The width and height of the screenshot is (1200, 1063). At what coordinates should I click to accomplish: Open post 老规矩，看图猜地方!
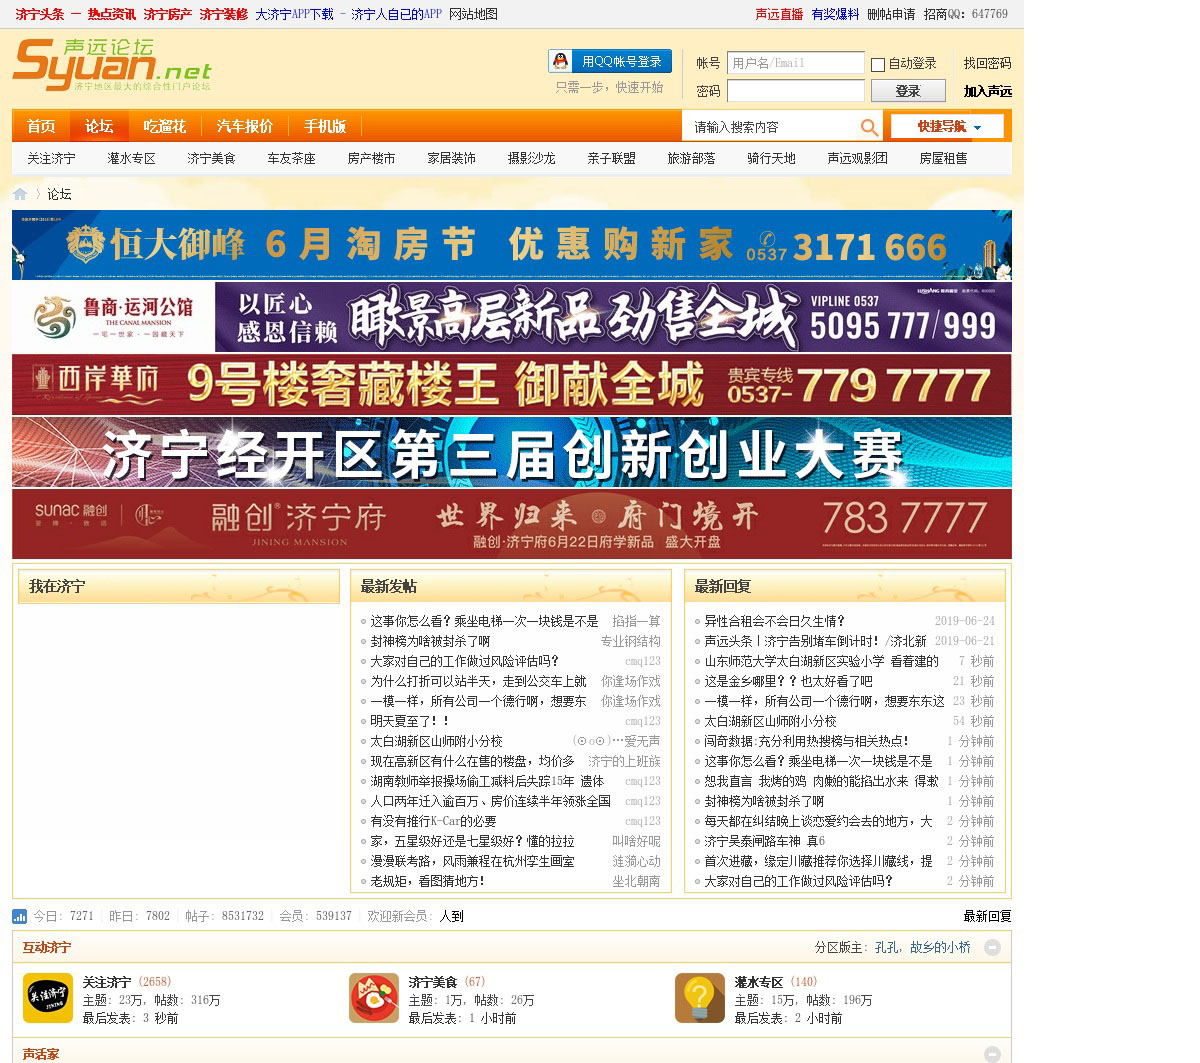tap(427, 881)
